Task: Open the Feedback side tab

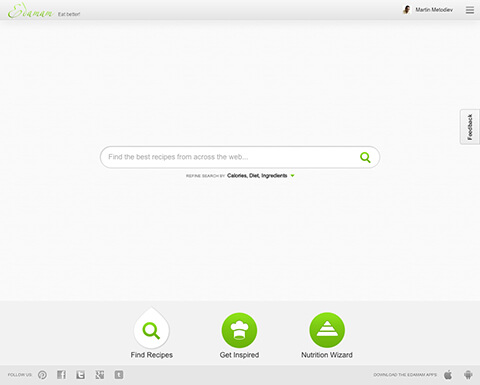Action: (x=470, y=127)
